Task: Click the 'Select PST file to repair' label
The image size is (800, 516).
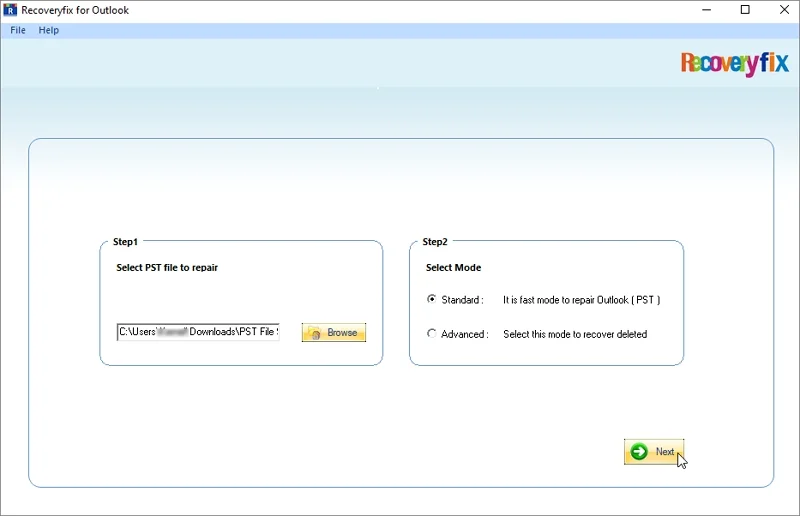Action: (167, 267)
